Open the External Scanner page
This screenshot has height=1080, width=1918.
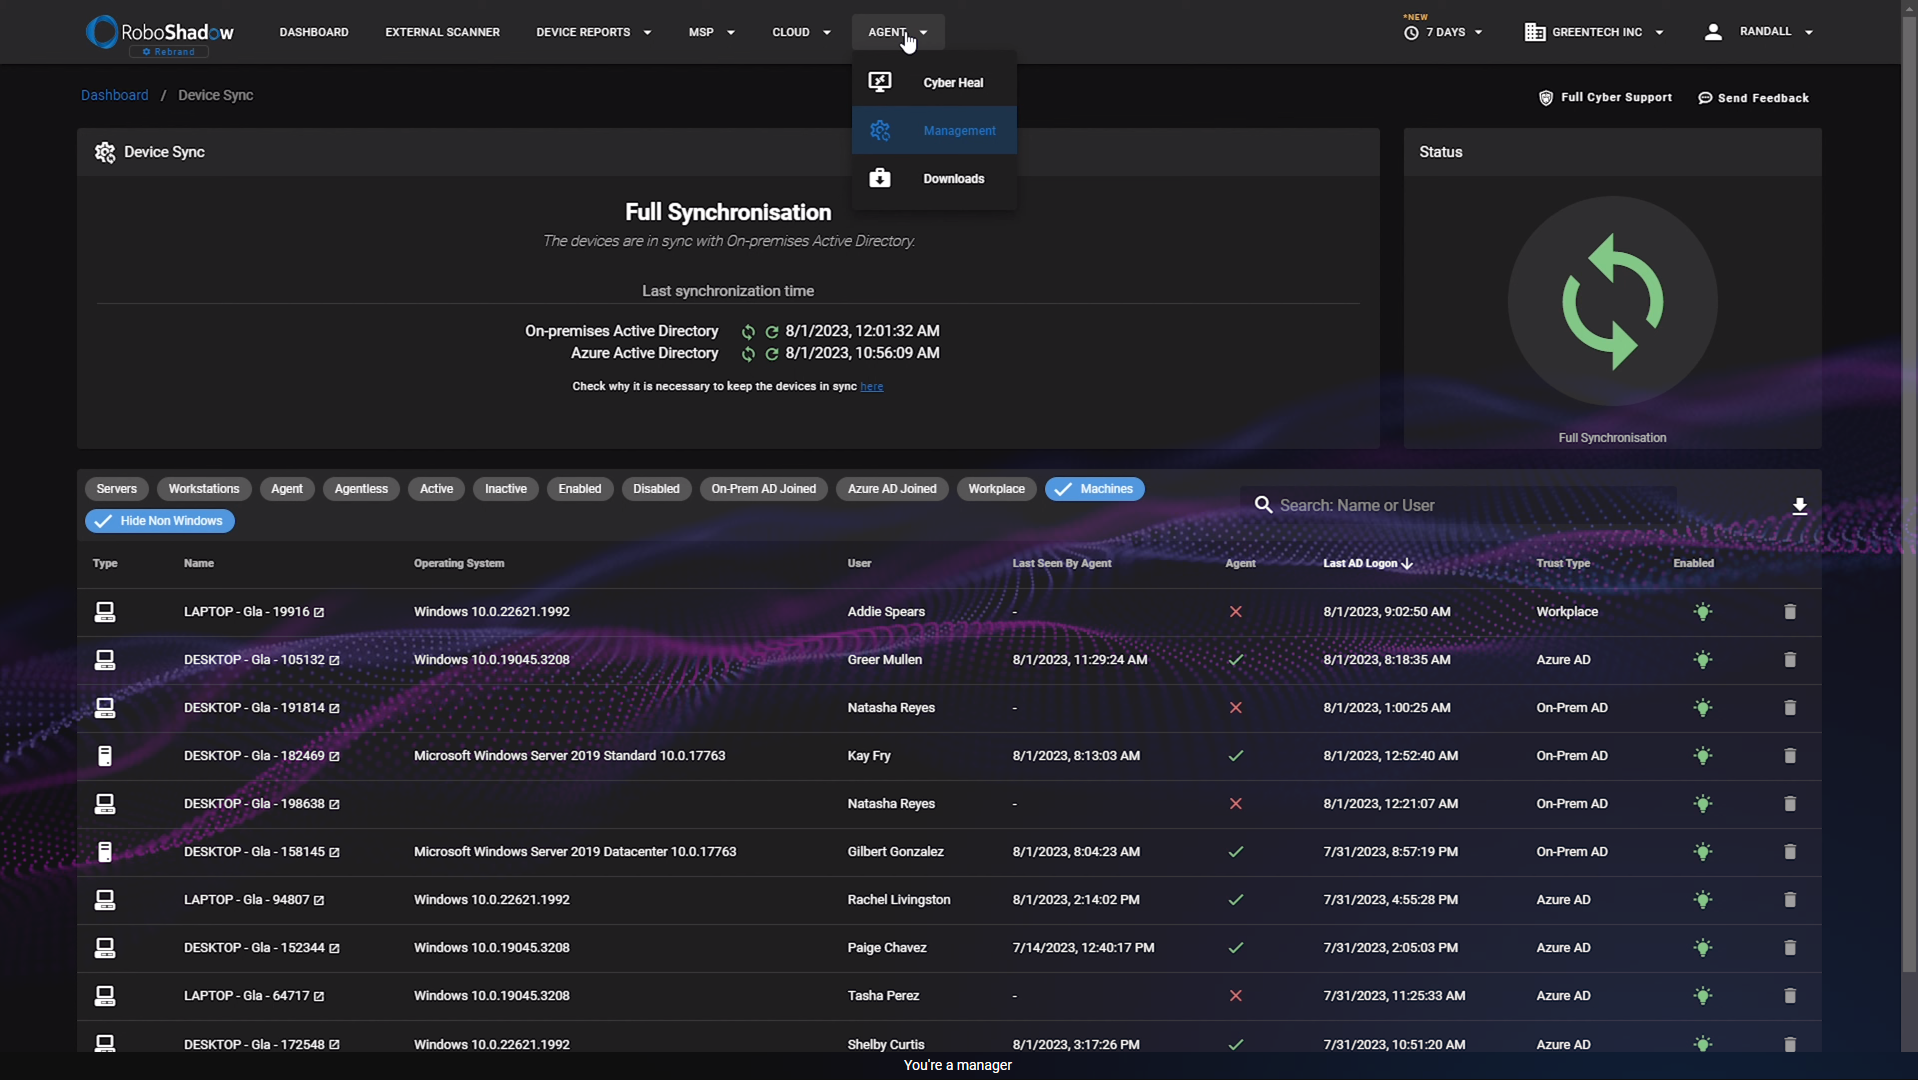point(442,31)
